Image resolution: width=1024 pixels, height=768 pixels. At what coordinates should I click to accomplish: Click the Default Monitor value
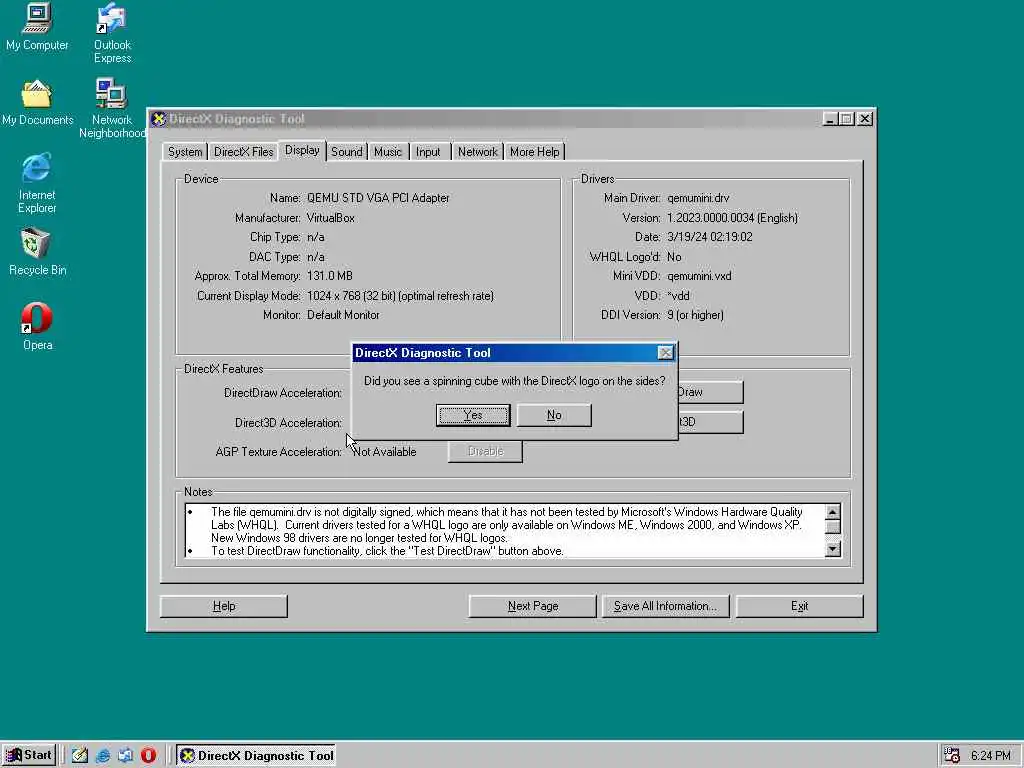[343, 315]
